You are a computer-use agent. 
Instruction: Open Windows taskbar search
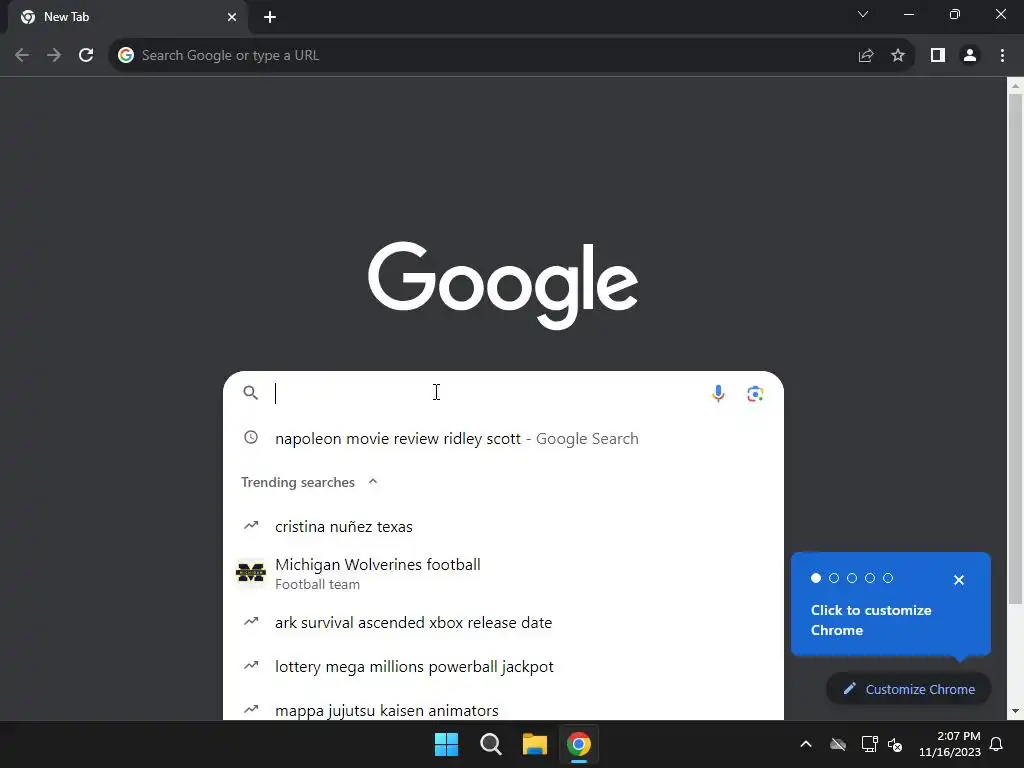[x=490, y=744]
